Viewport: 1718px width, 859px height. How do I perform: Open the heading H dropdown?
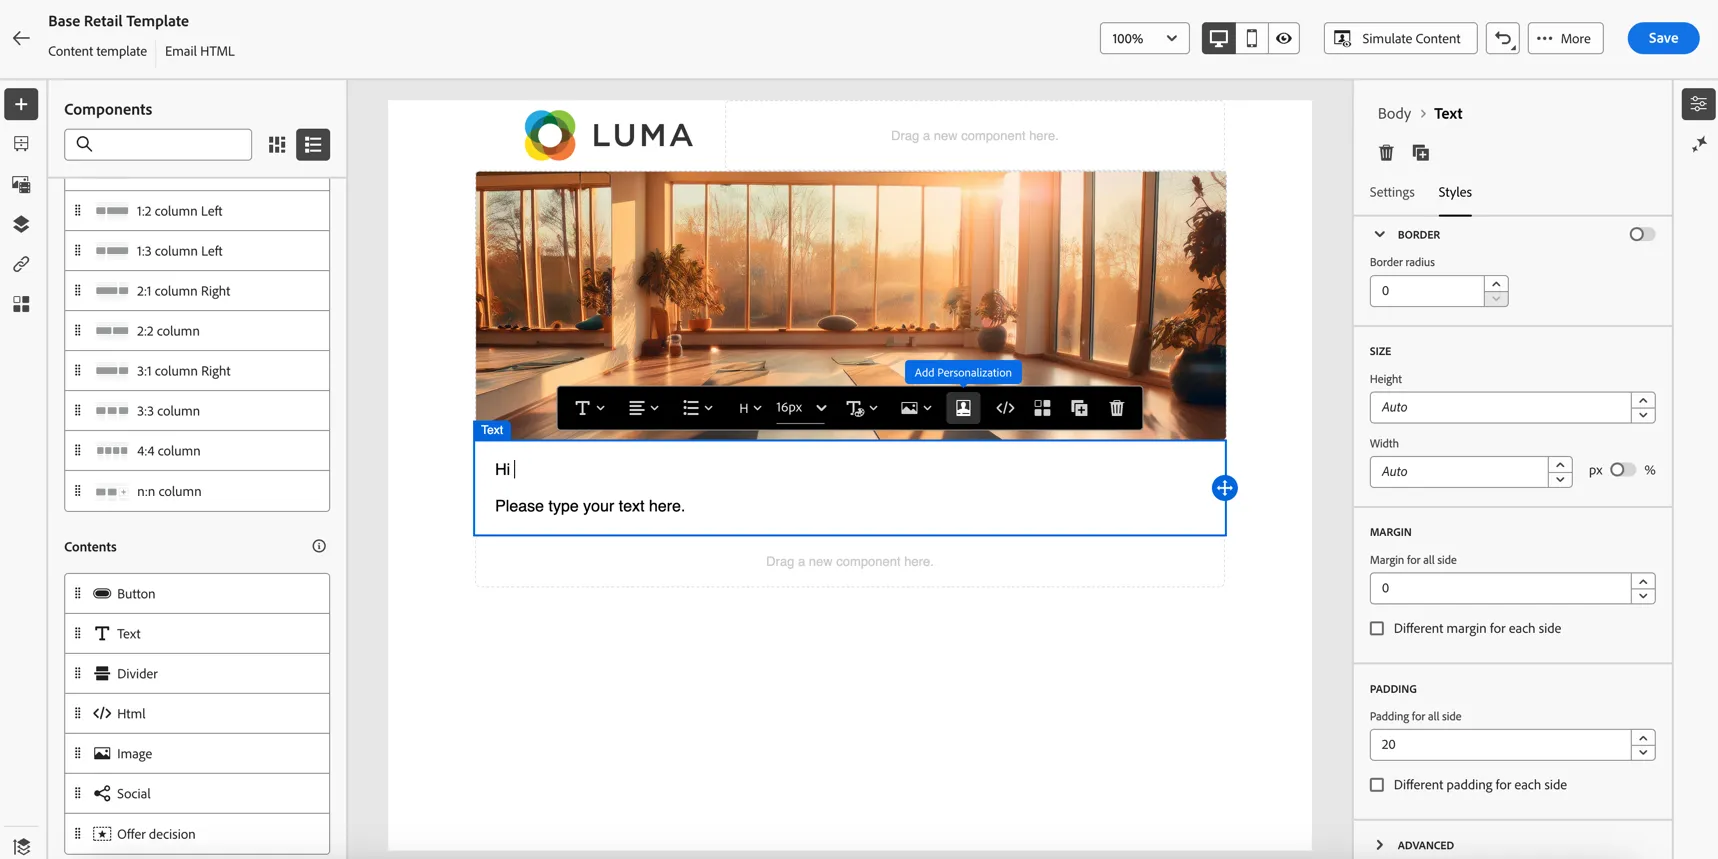[750, 408]
